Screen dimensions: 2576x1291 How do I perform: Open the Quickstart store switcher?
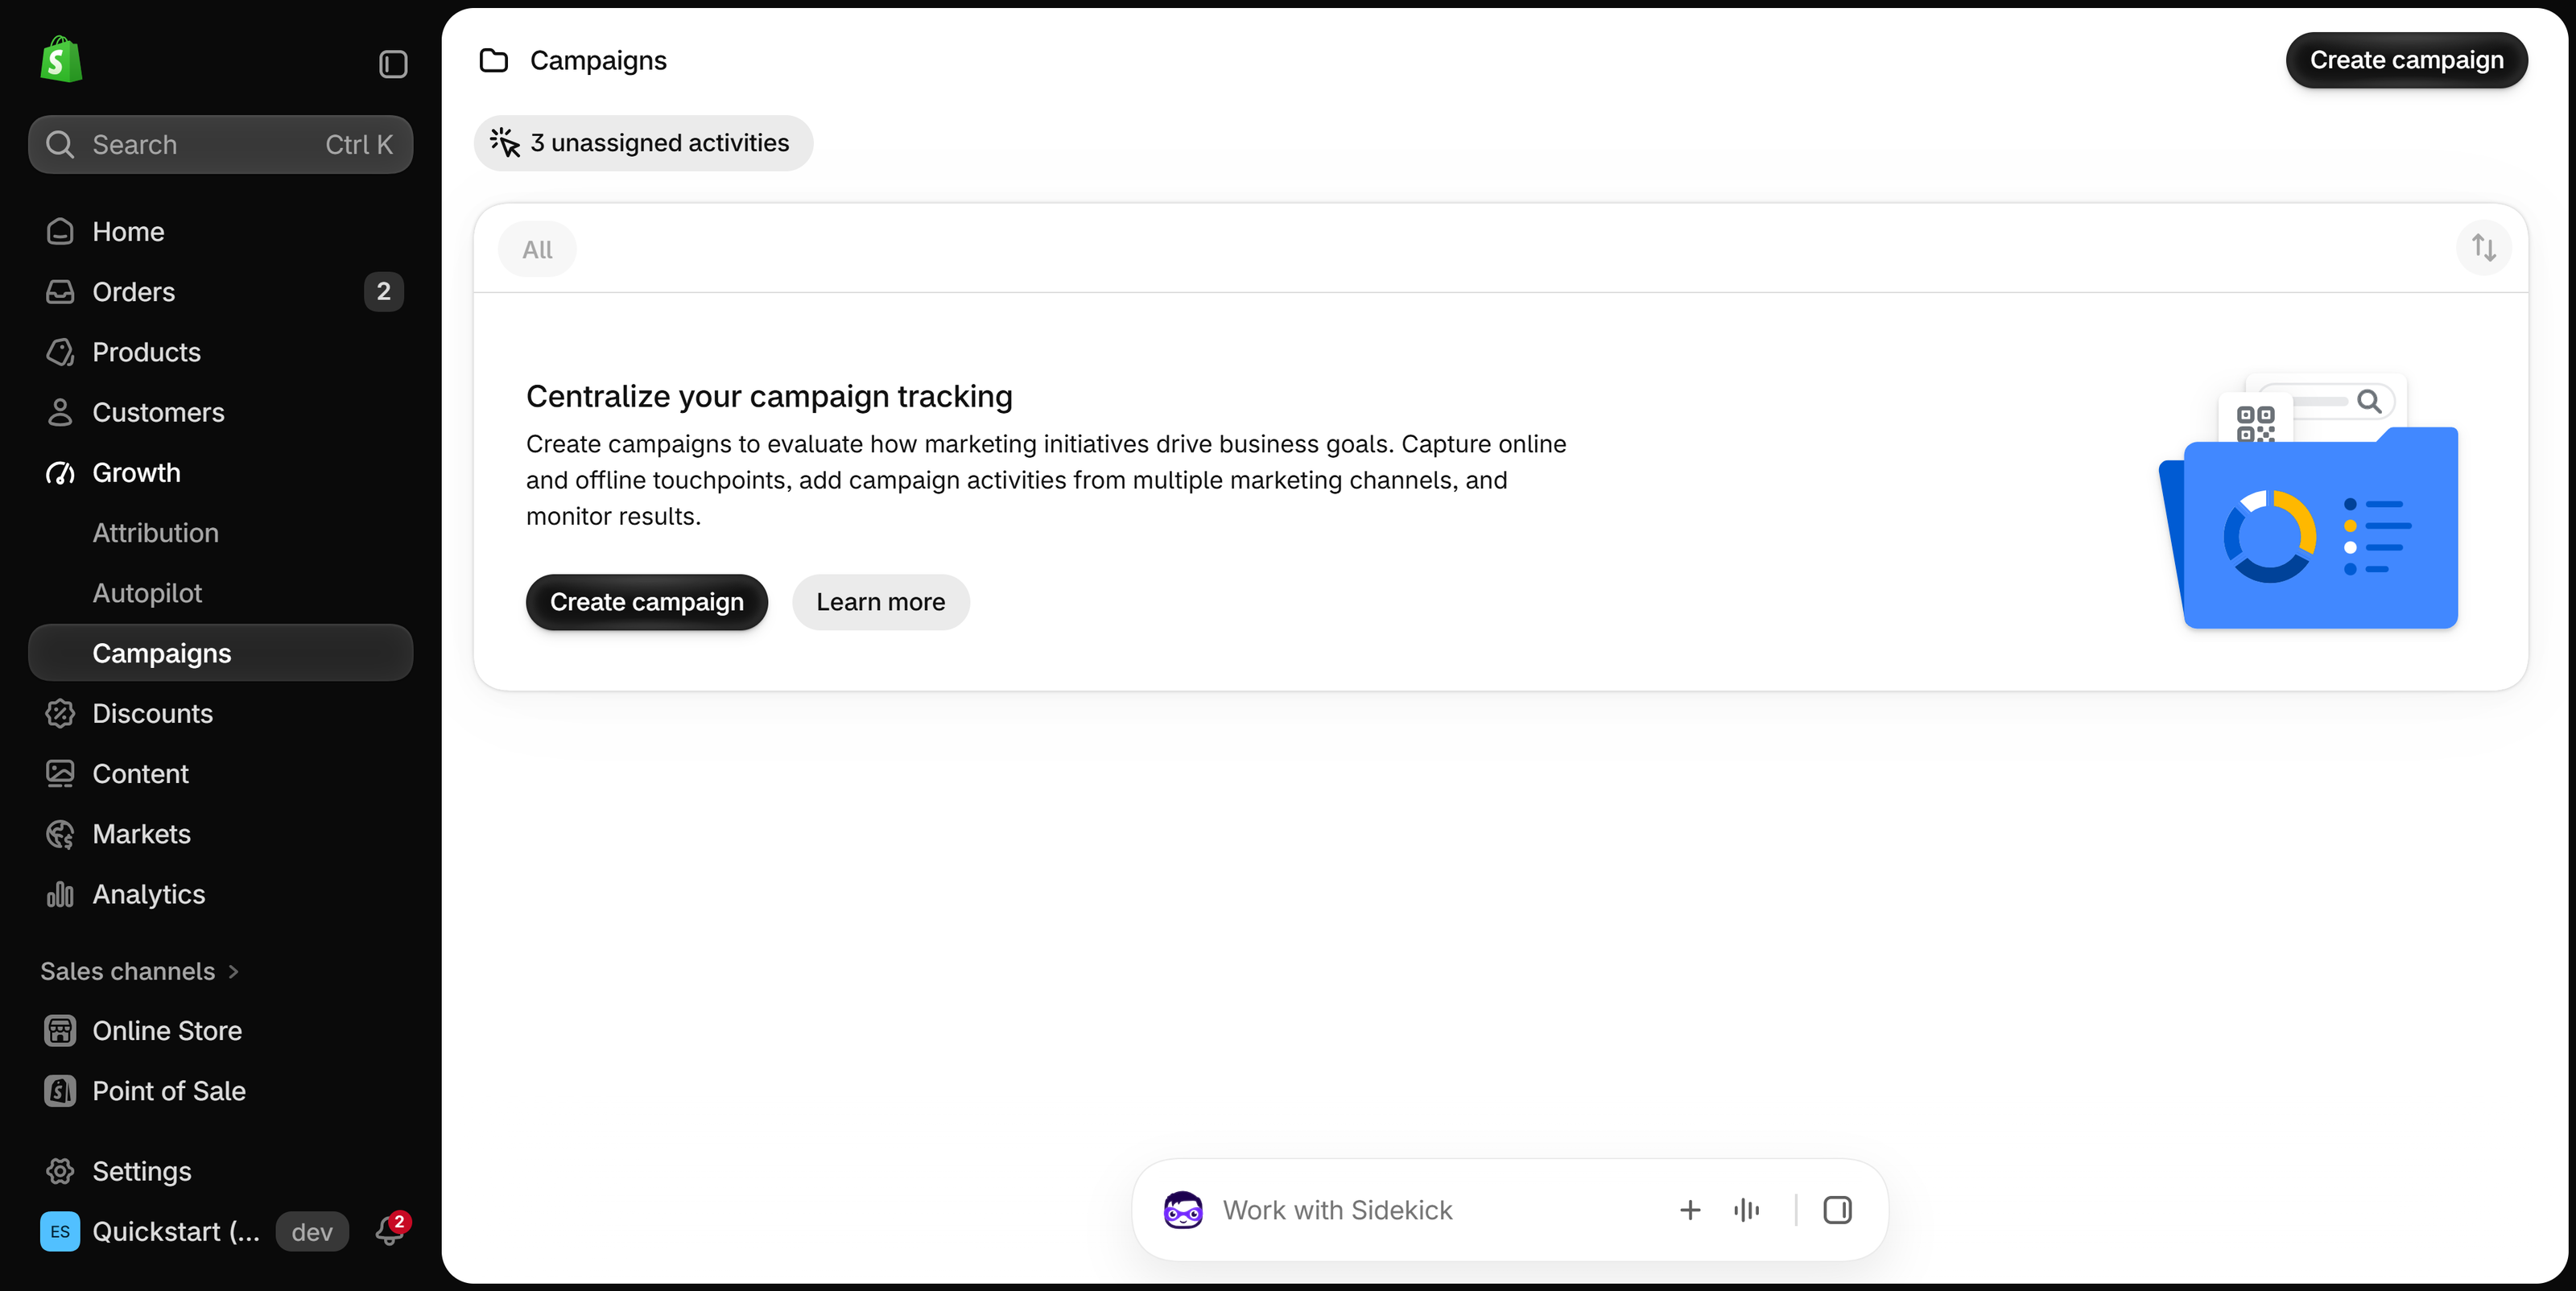tap(176, 1232)
